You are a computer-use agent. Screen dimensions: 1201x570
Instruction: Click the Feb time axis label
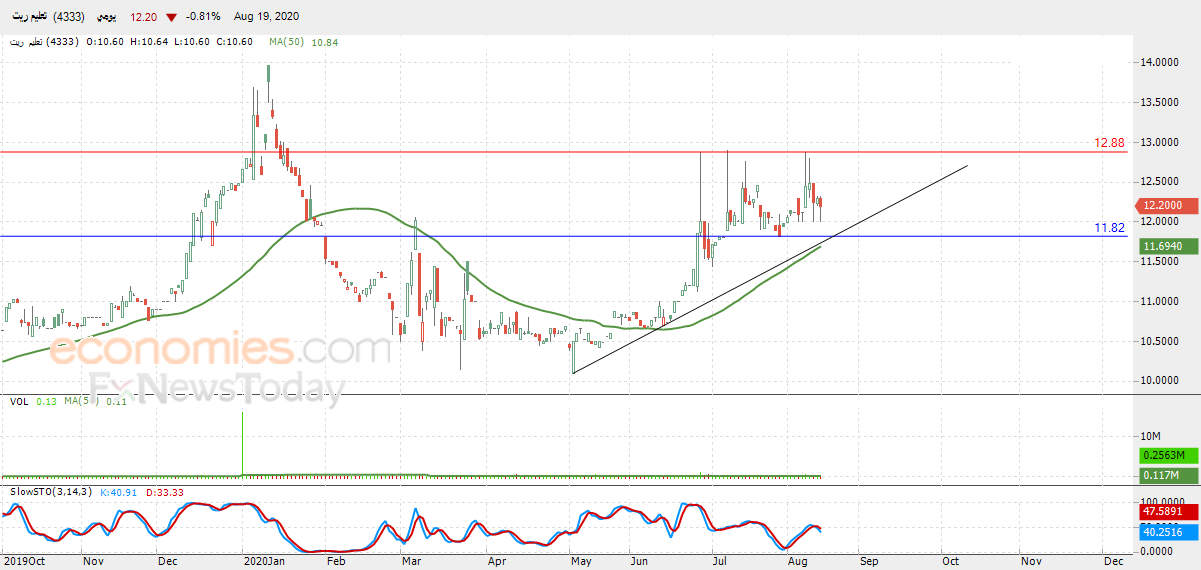tap(336, 562)
